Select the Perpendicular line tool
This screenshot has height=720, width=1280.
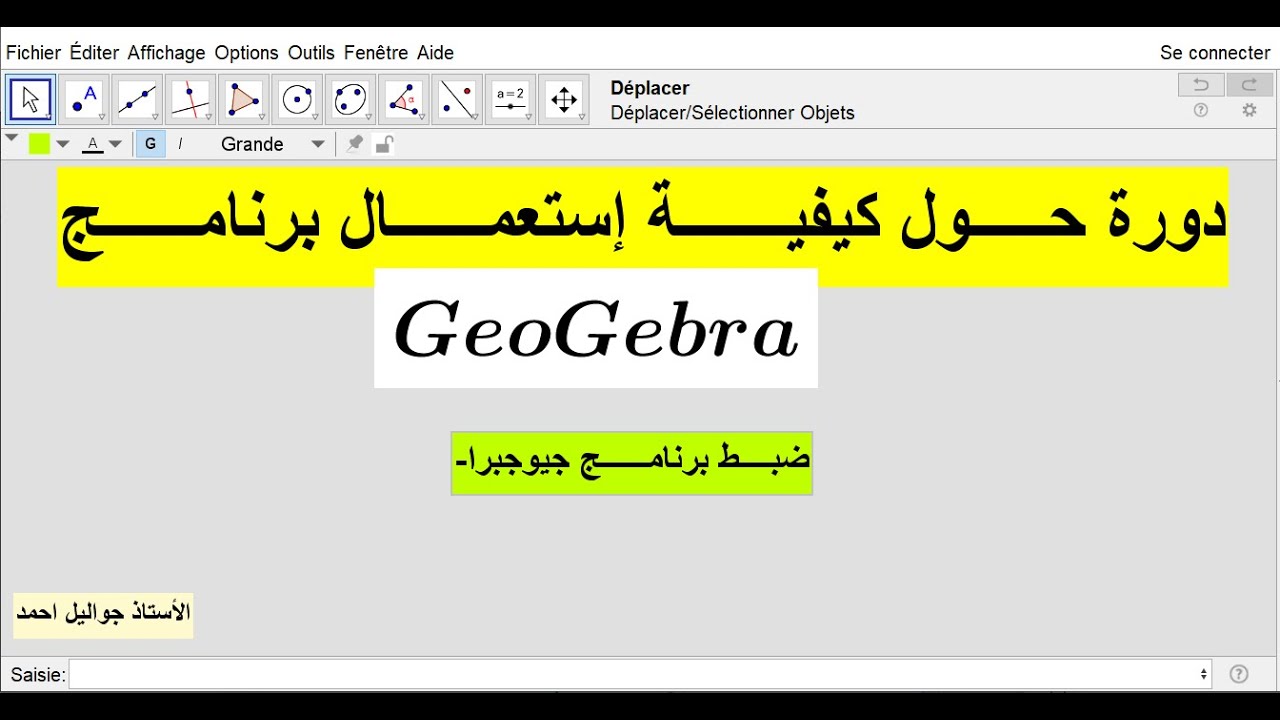click(190, 99)
